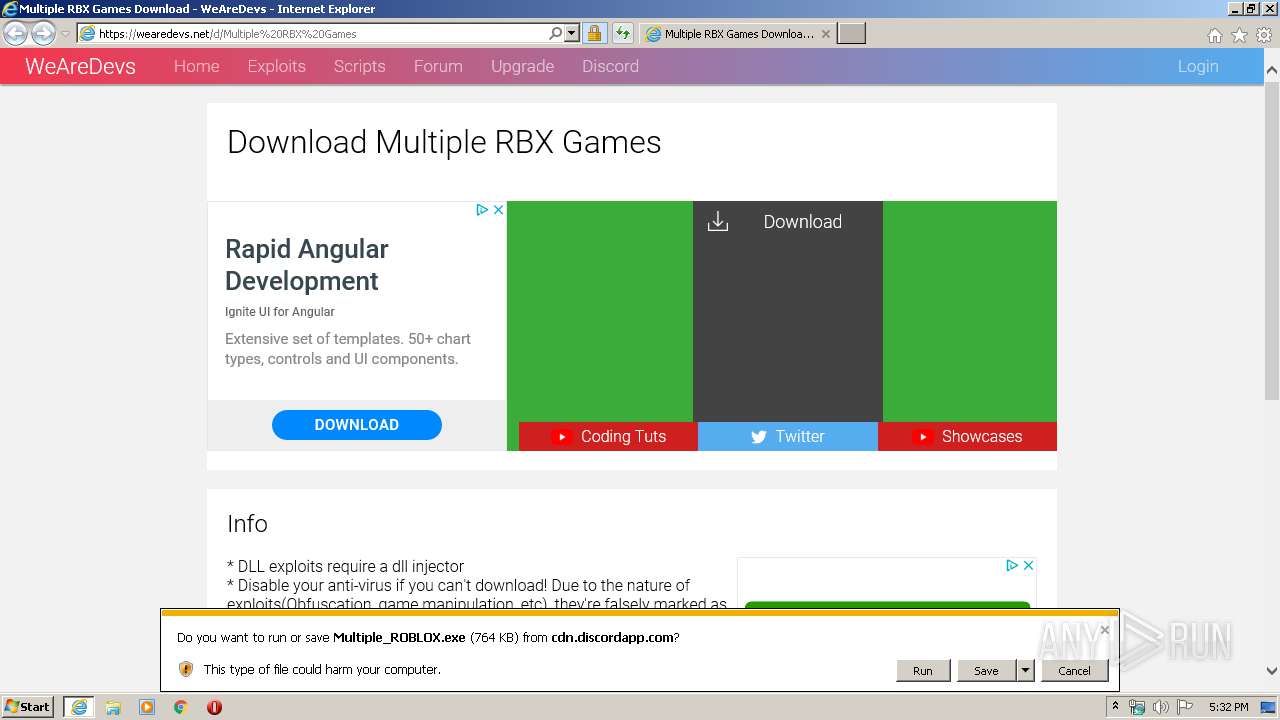Image resolution: width=1280 pixels, height=720 pixels.
Task: Open the Twitter link button
Action: point(788,436)
